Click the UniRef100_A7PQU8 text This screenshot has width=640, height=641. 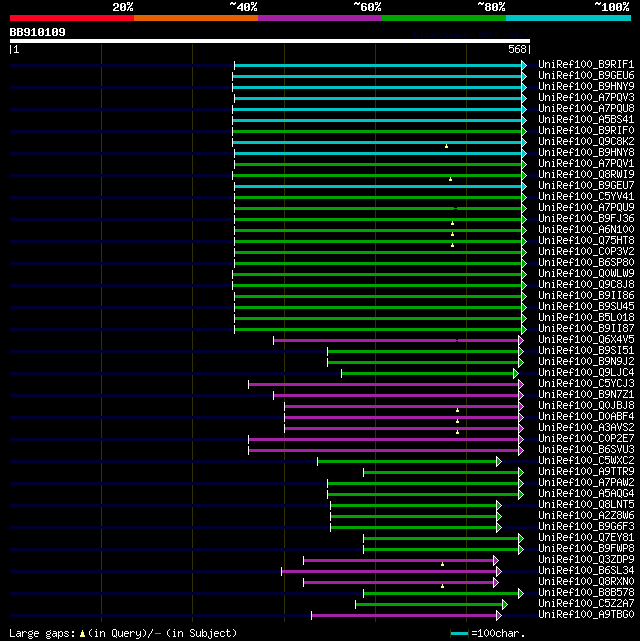[x=586, y=109]
